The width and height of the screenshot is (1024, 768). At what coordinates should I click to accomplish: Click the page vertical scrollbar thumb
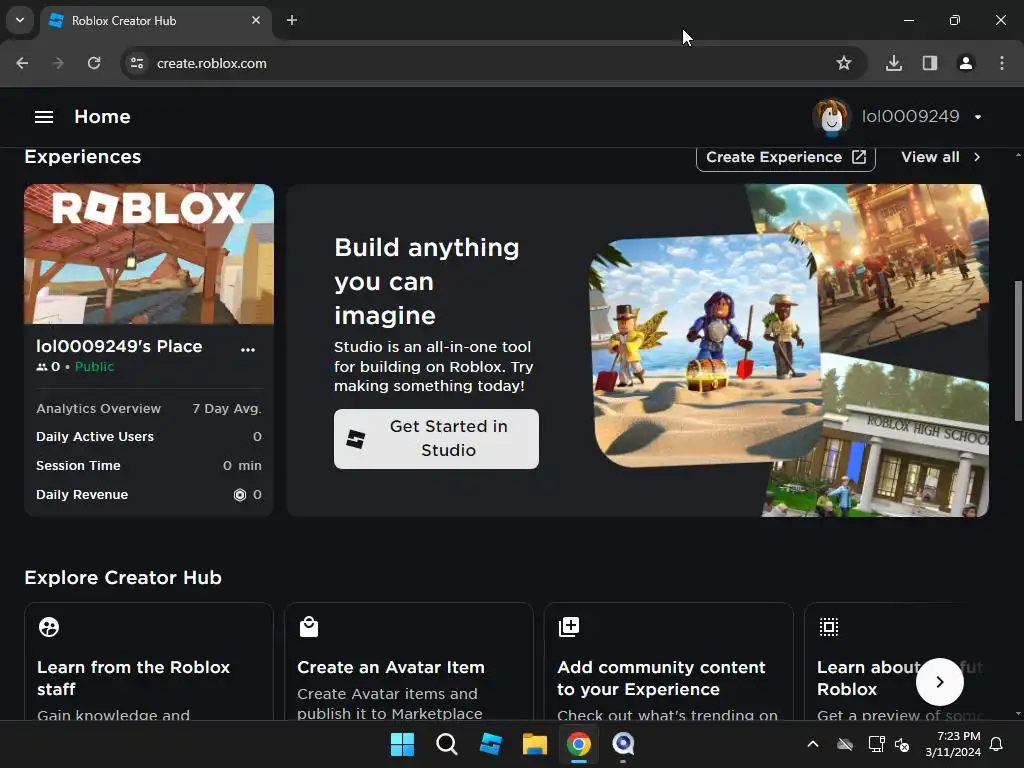tap(1017, 351)
